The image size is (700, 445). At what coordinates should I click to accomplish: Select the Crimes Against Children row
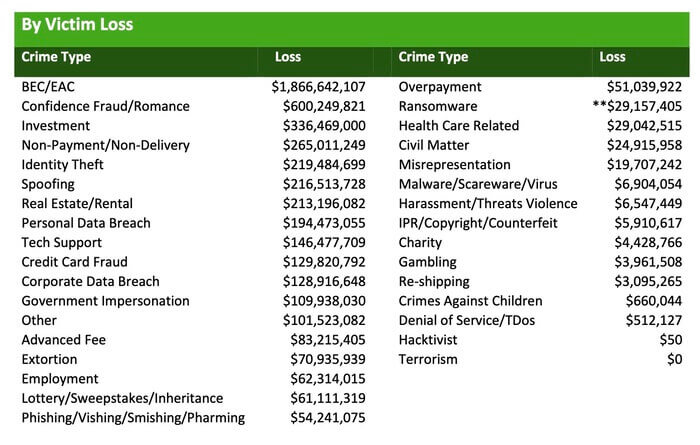coord(470,301)
